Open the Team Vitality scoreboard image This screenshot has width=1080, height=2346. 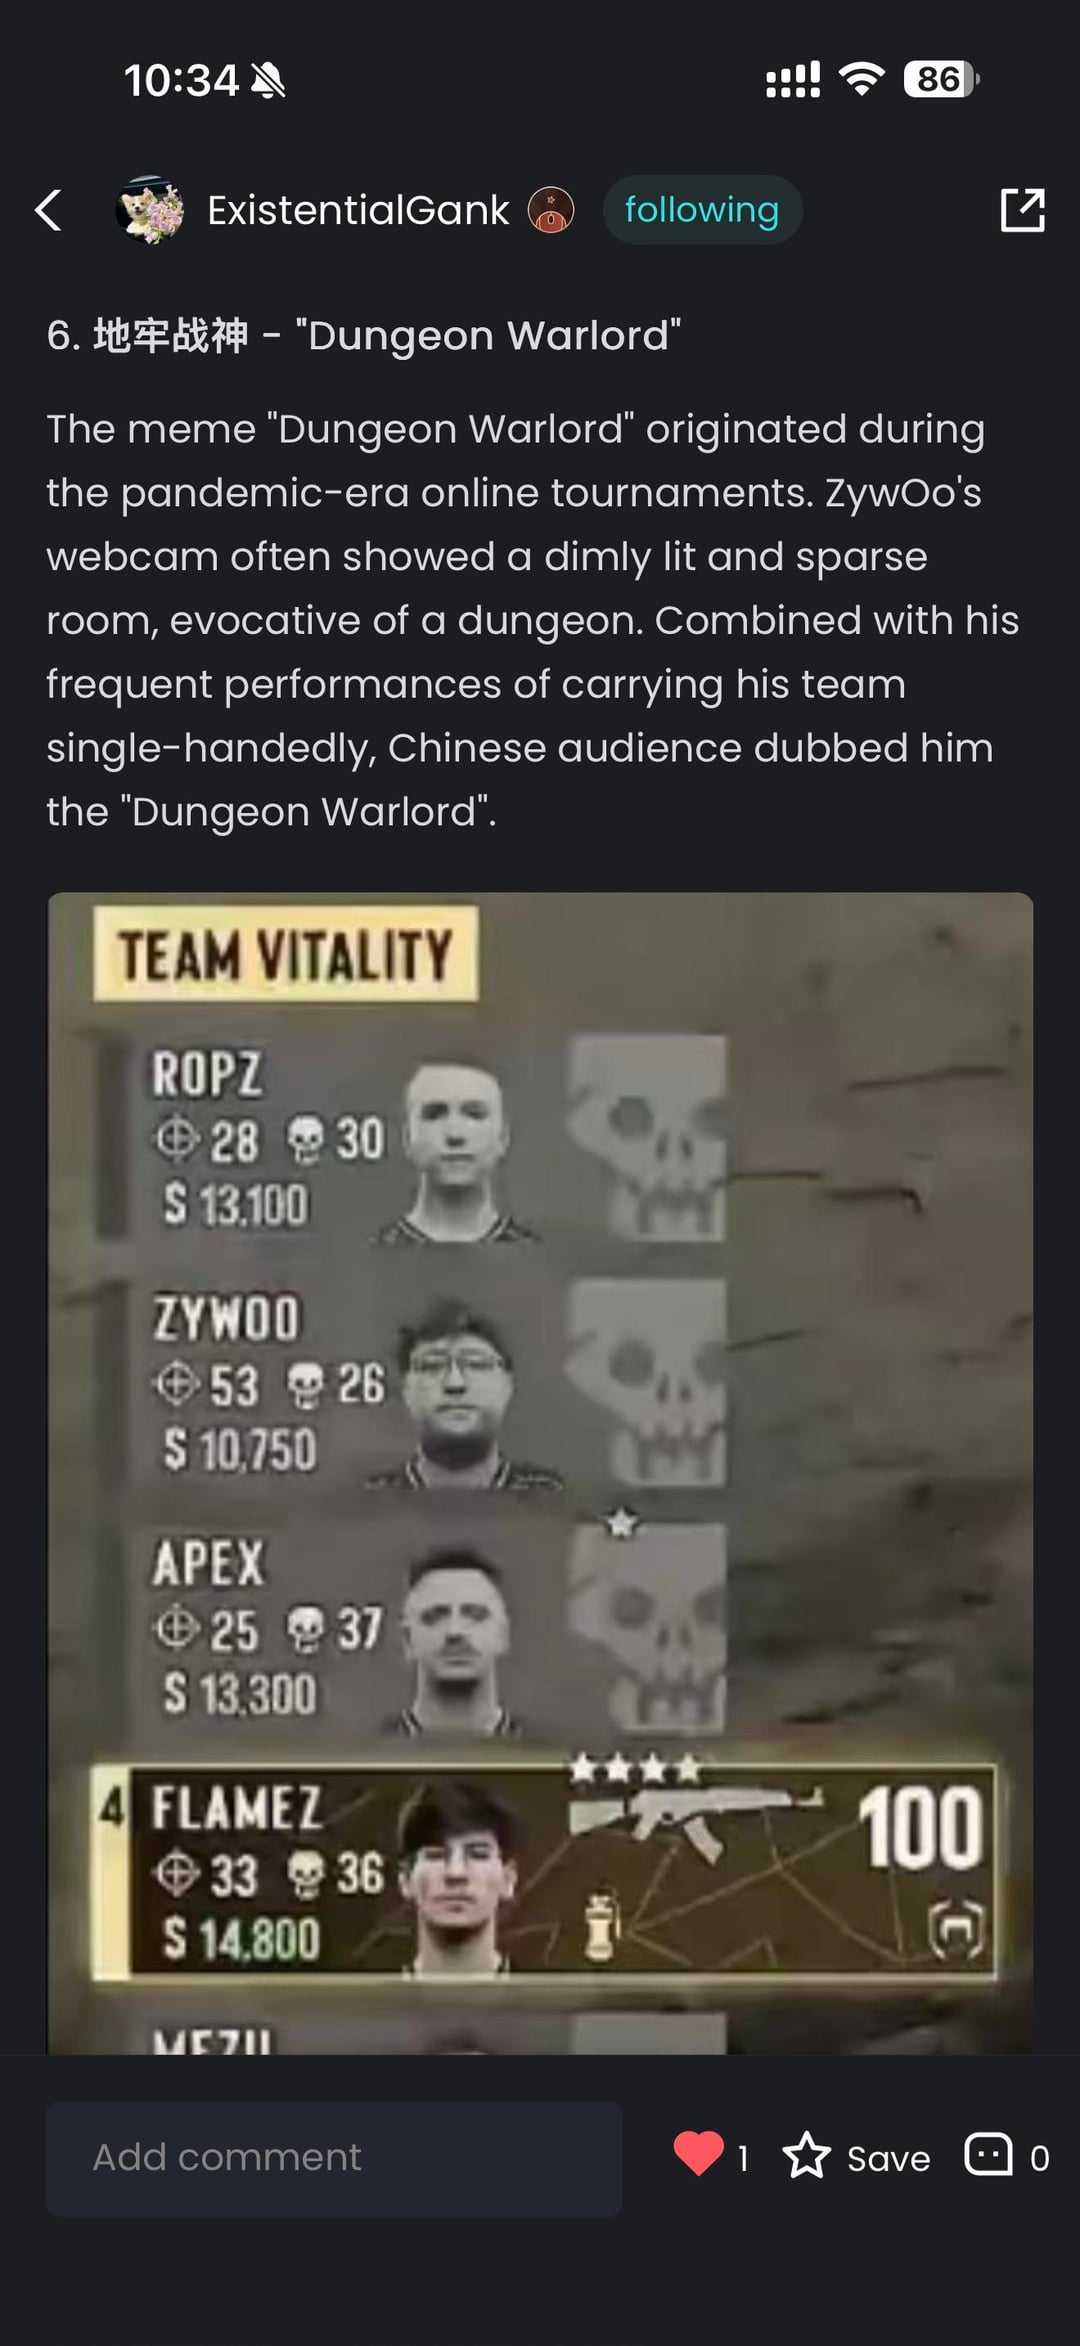(x=540, y=1473)
